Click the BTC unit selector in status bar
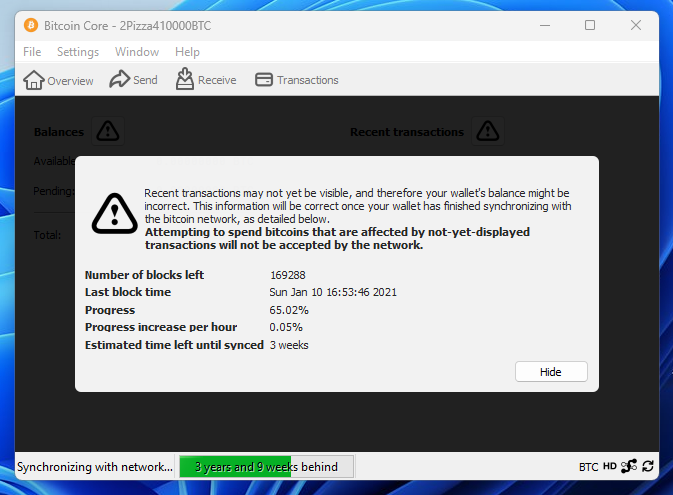673x495 pixels. (588, 467)
